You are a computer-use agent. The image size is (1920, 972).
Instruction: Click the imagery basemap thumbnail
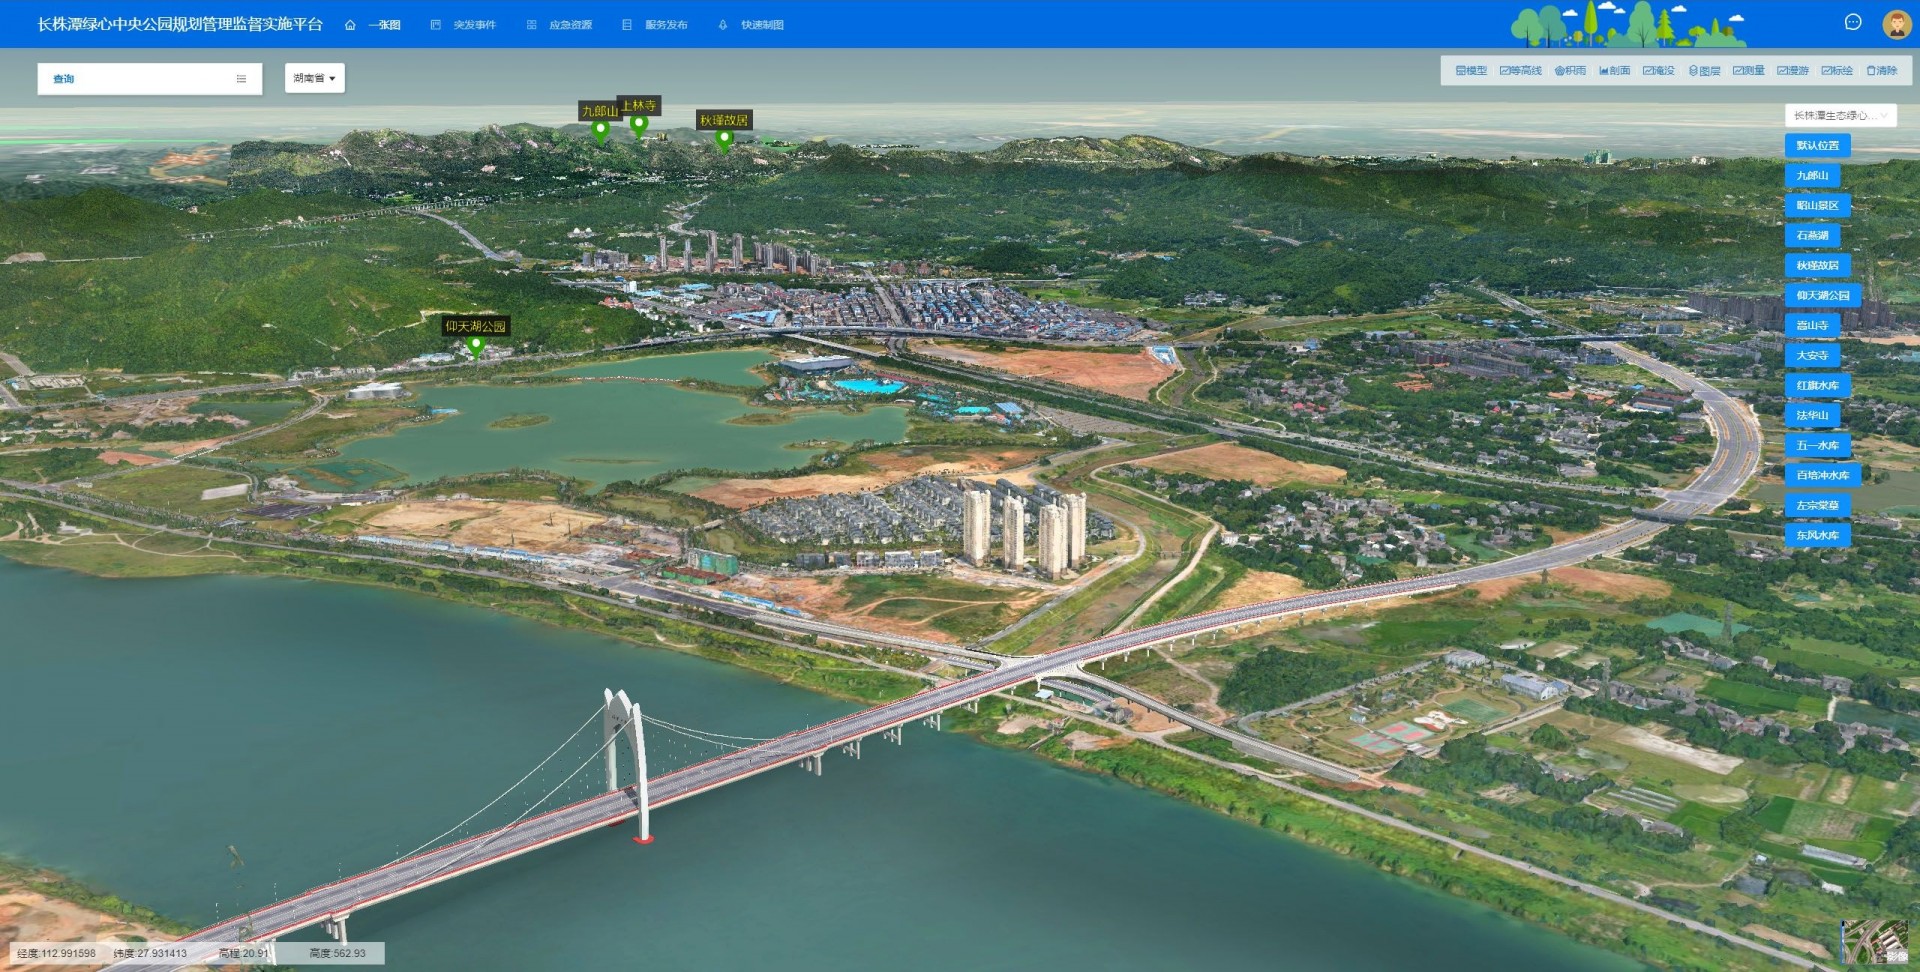coord(1873,942)
